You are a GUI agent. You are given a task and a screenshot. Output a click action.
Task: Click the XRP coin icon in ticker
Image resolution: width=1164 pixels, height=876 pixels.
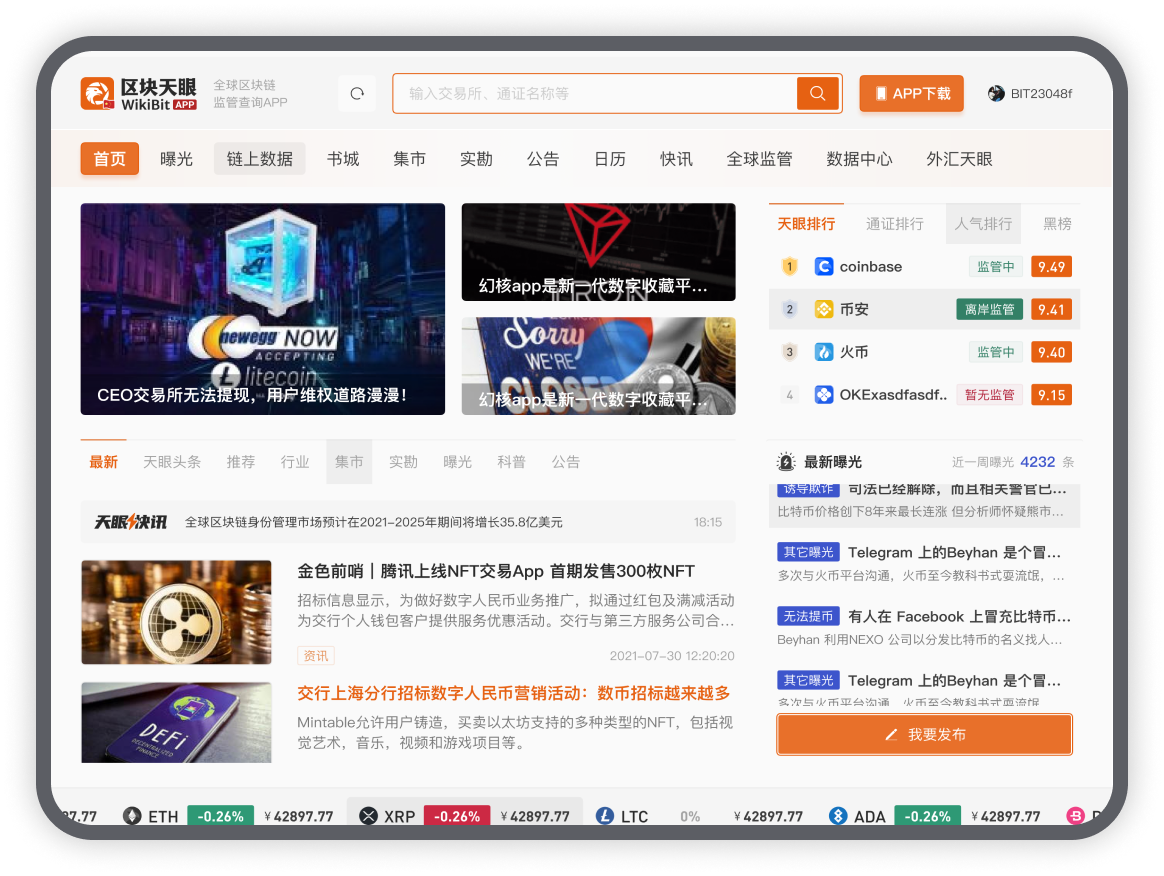[368, 816]
